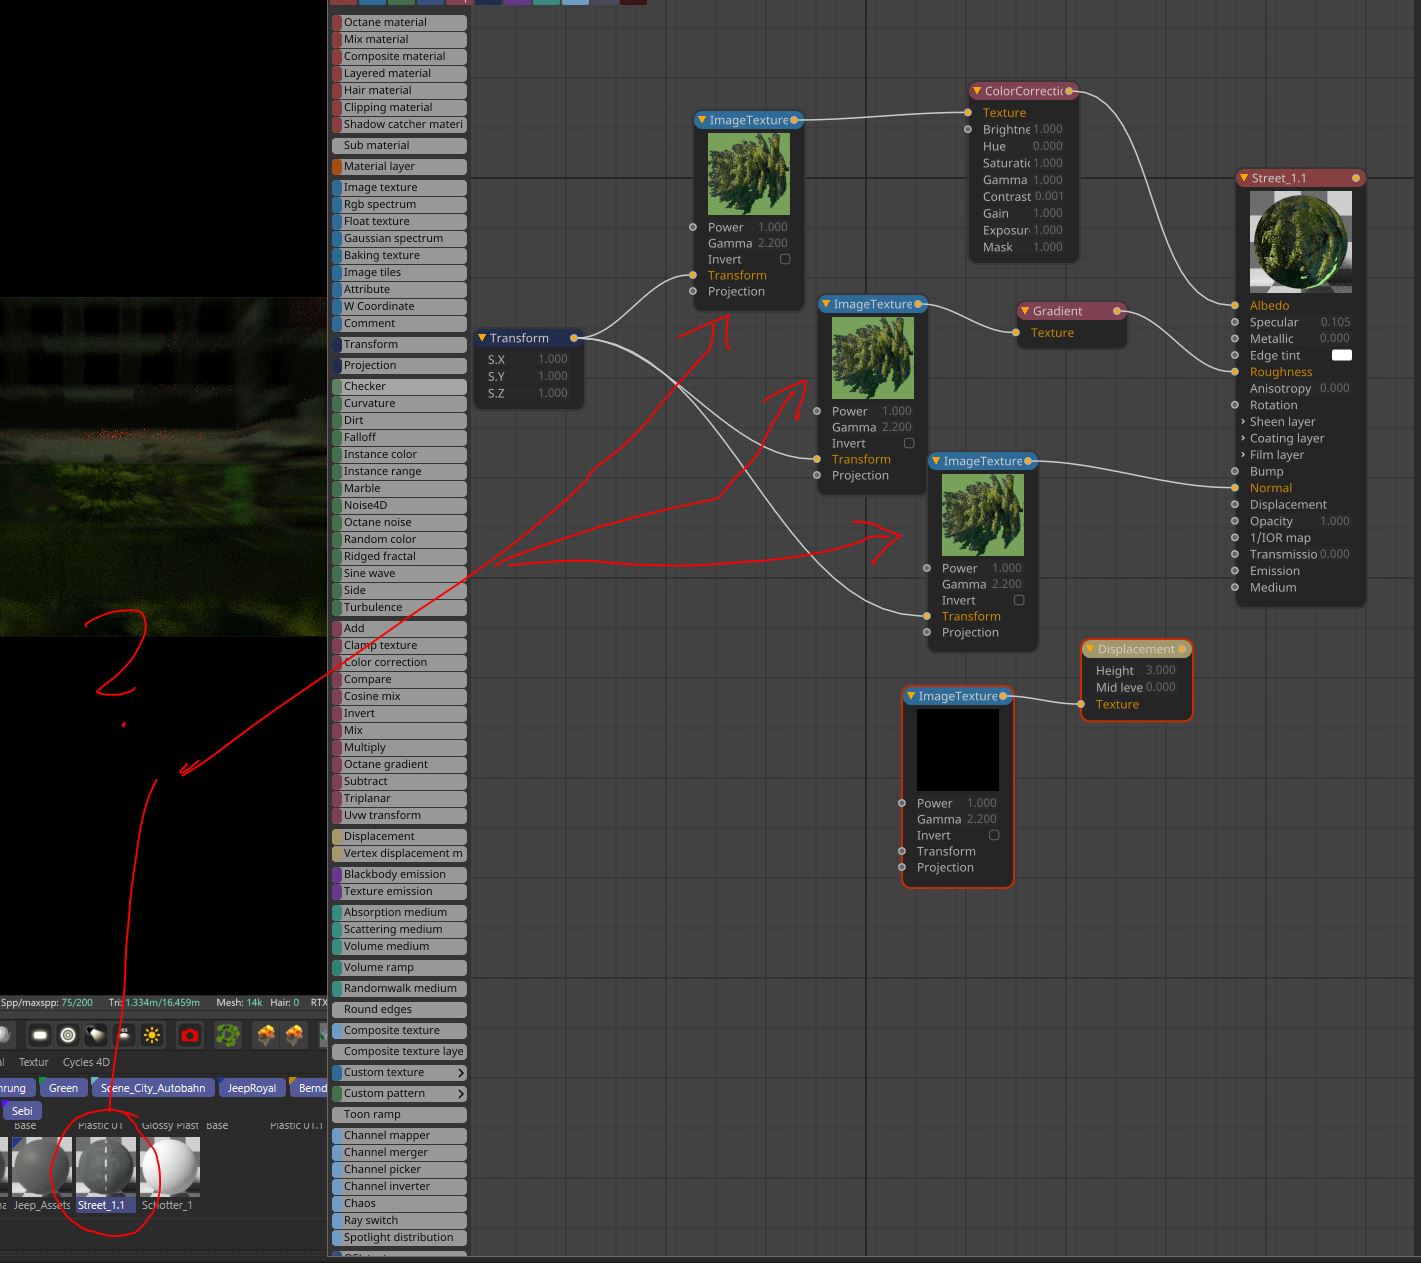
Task: Click the Displacement Height value 3.000
Action: (1161, 671)
